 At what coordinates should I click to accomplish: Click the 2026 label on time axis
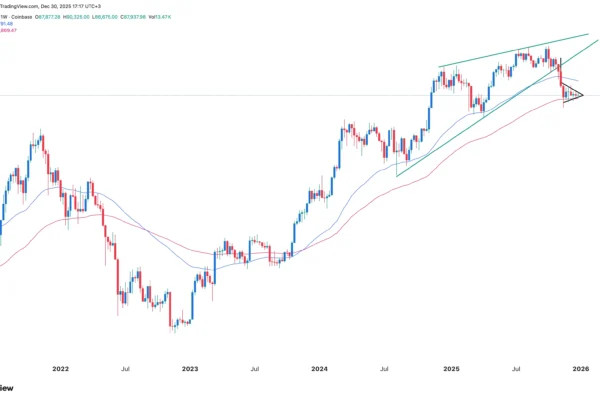click(579, 368)
